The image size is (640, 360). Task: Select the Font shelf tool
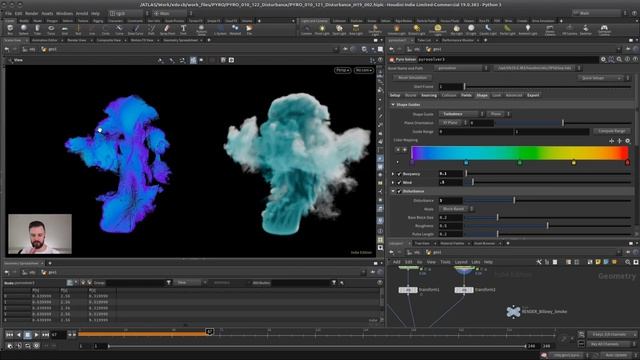[x=183, y=30]
